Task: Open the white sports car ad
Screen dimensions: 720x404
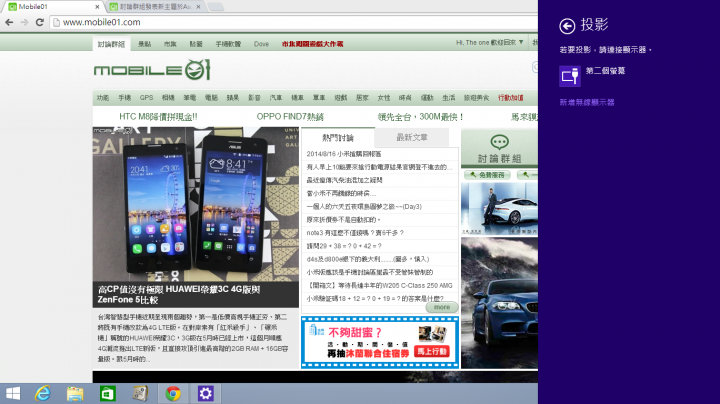Action: click(x=499, y=209)
